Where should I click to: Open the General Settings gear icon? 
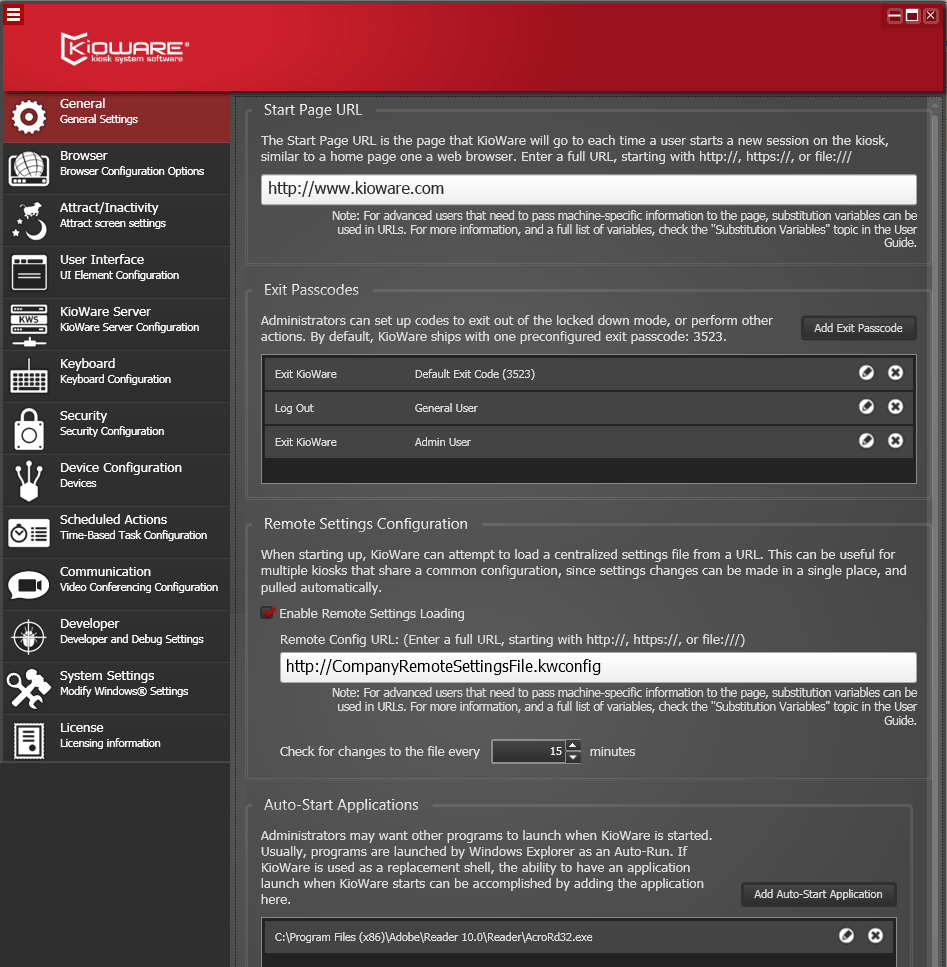27,117
